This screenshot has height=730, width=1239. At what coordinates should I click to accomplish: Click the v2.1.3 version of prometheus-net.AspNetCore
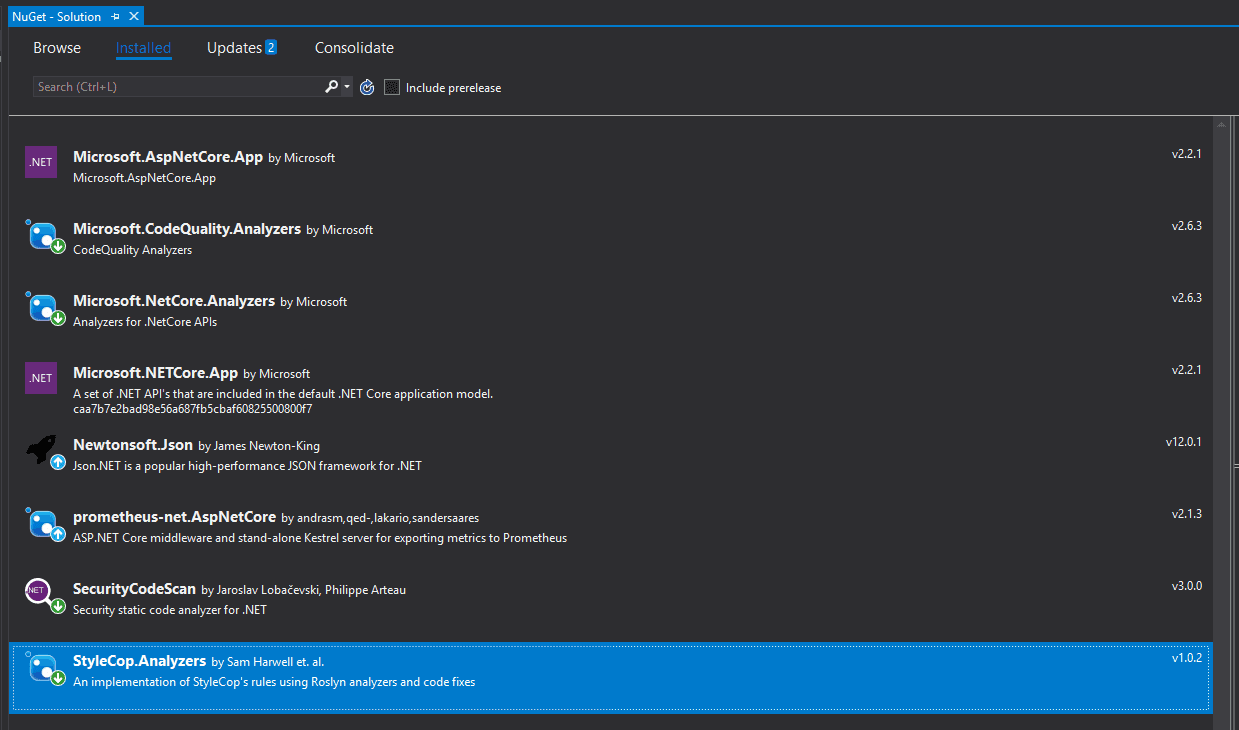(1186, 514)
